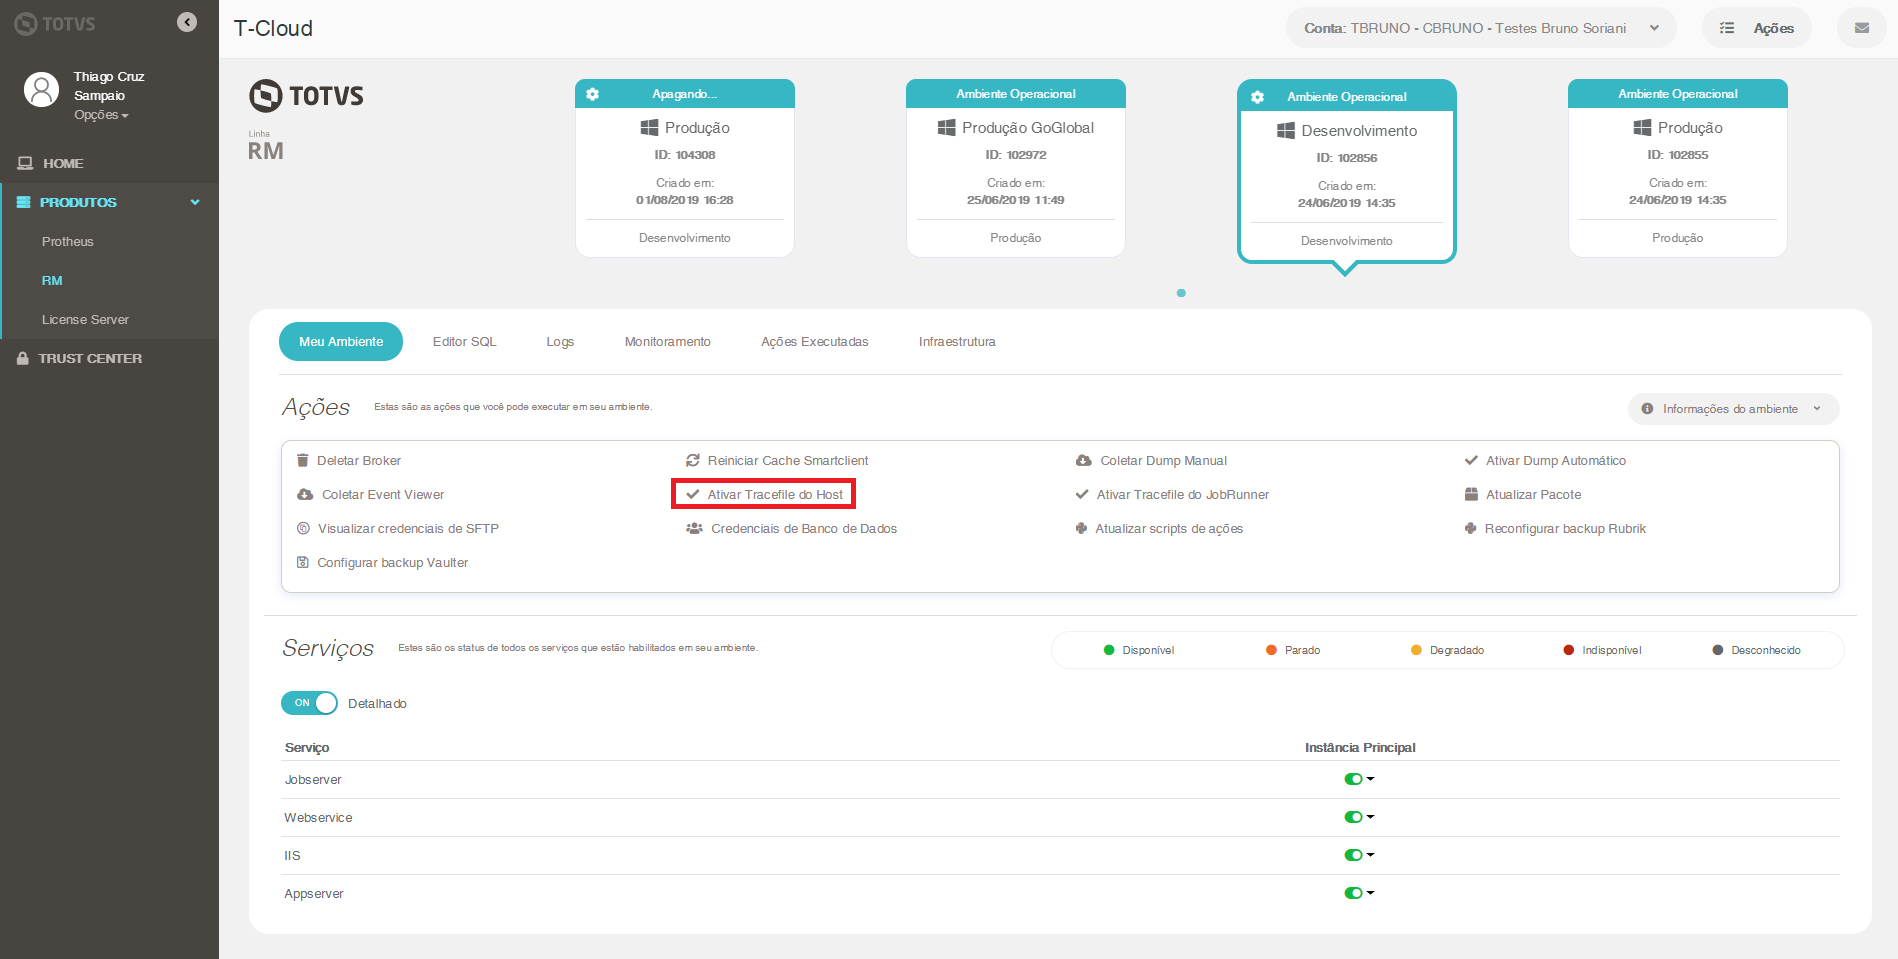Switch to Ações Executadas tab
Viewport: 1898px width, 959px height.
coord(815,341)
